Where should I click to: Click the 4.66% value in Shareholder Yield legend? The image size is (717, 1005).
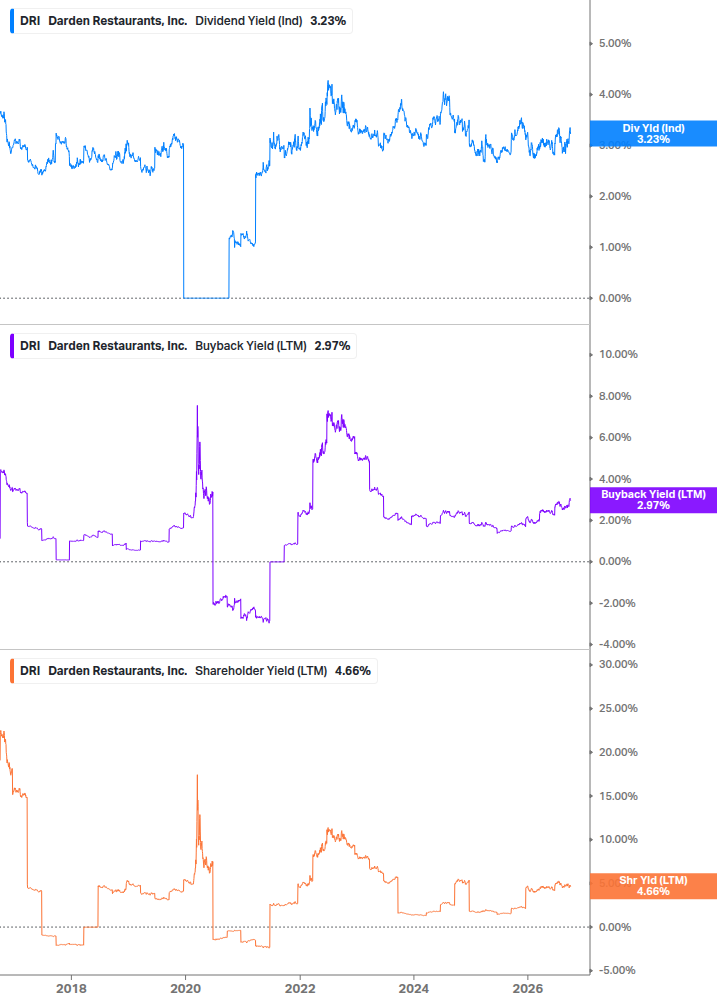point(353,671)
